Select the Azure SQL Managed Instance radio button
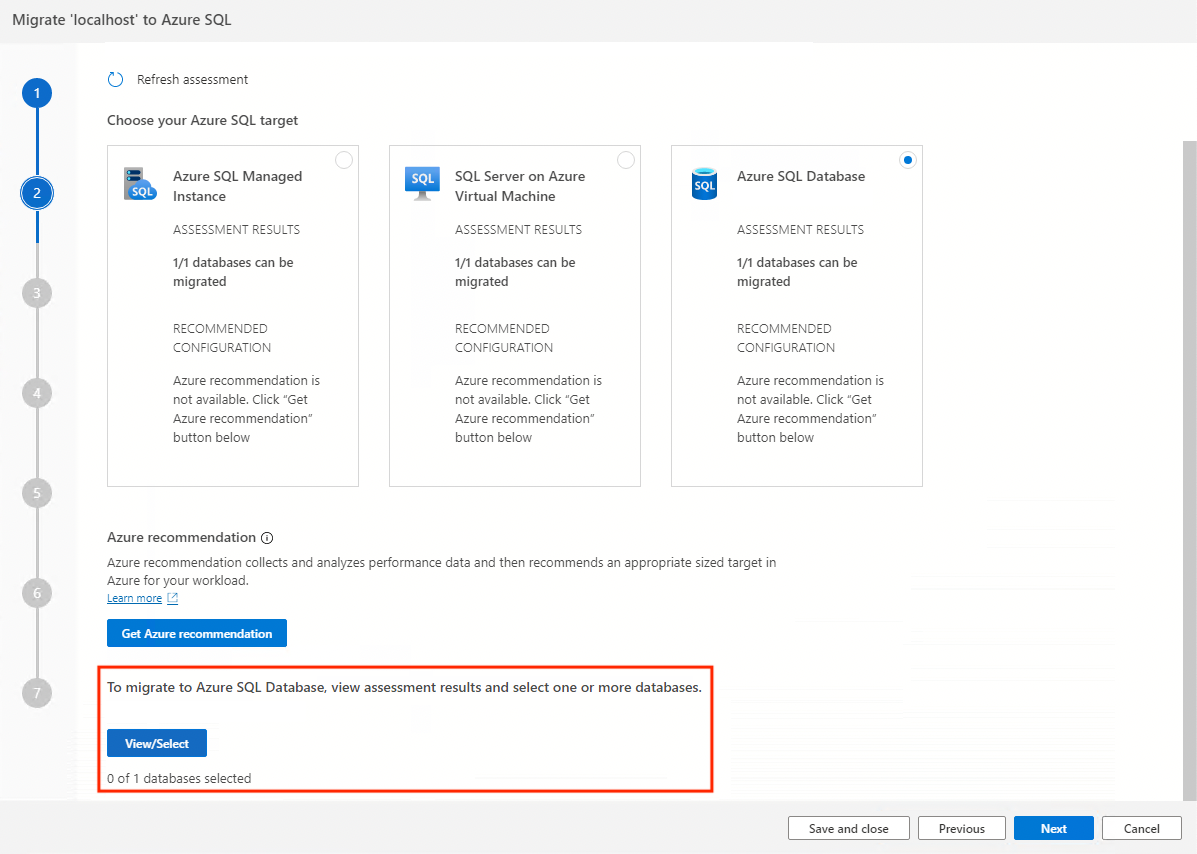1197x854 pixels. pos(344,160)
